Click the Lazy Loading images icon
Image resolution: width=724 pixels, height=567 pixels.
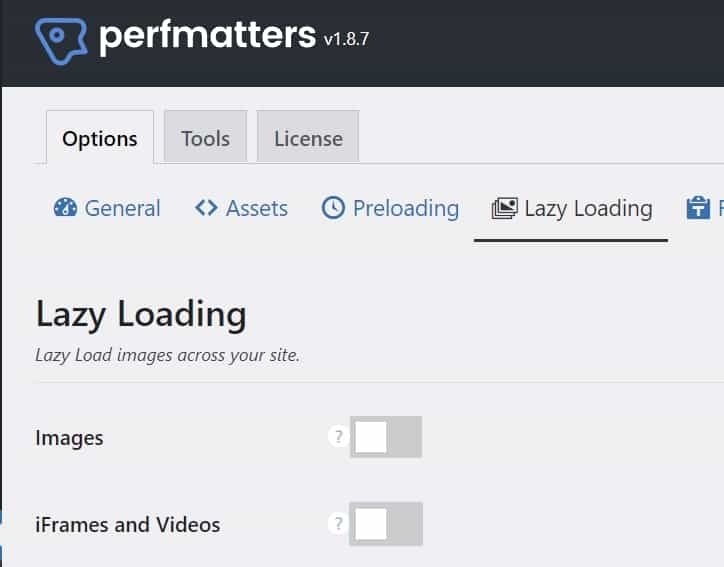[x=504, y=208]
